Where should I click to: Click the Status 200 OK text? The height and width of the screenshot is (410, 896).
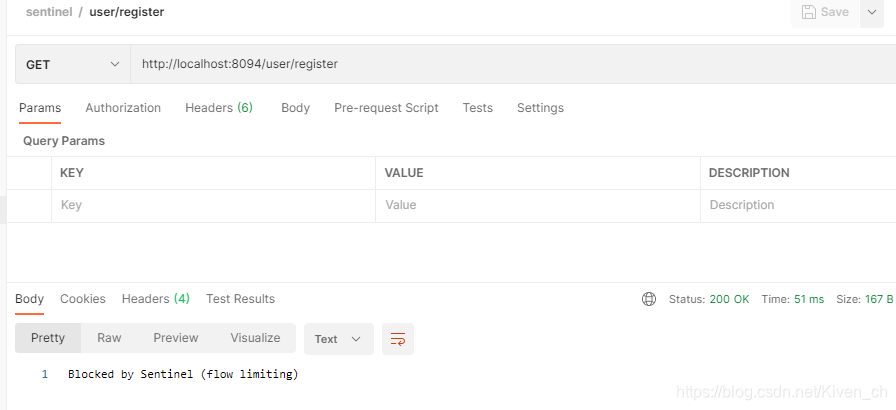[709, 299]
